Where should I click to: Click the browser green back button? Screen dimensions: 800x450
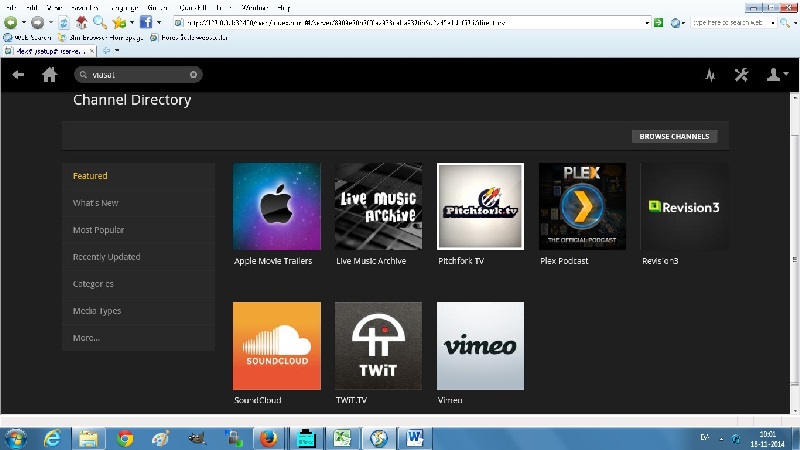coord(10,22)
